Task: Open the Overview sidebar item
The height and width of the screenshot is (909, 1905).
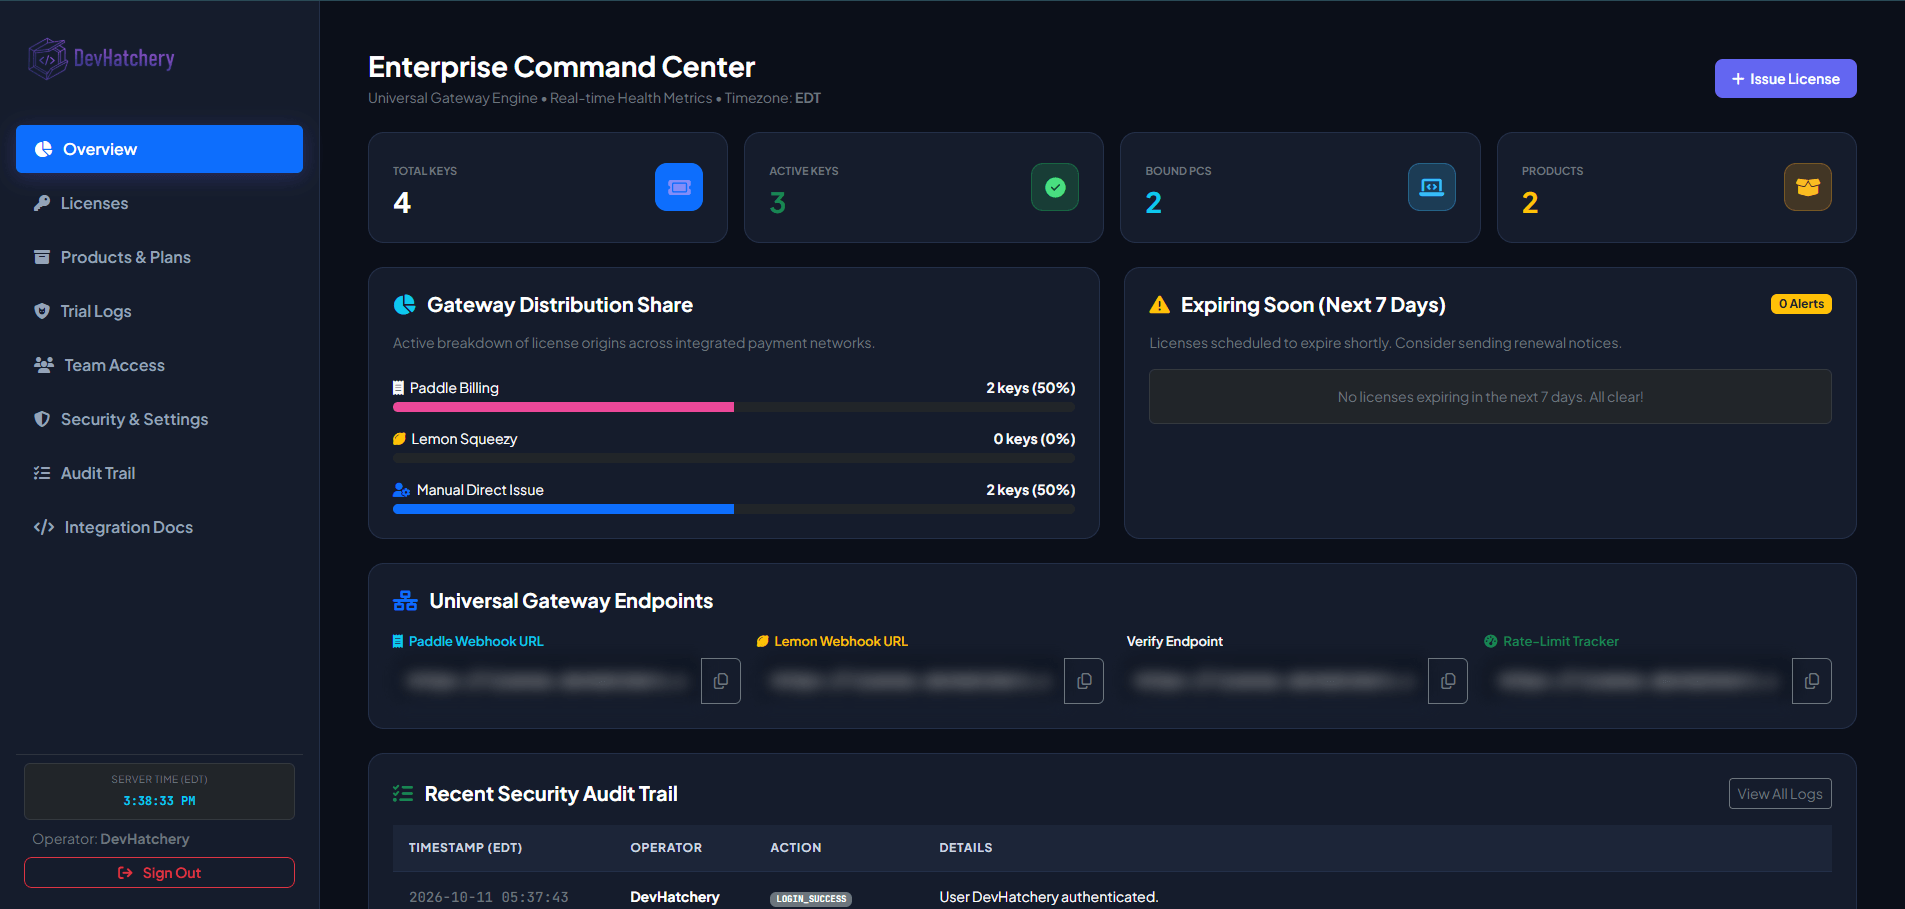Action: 159,149
